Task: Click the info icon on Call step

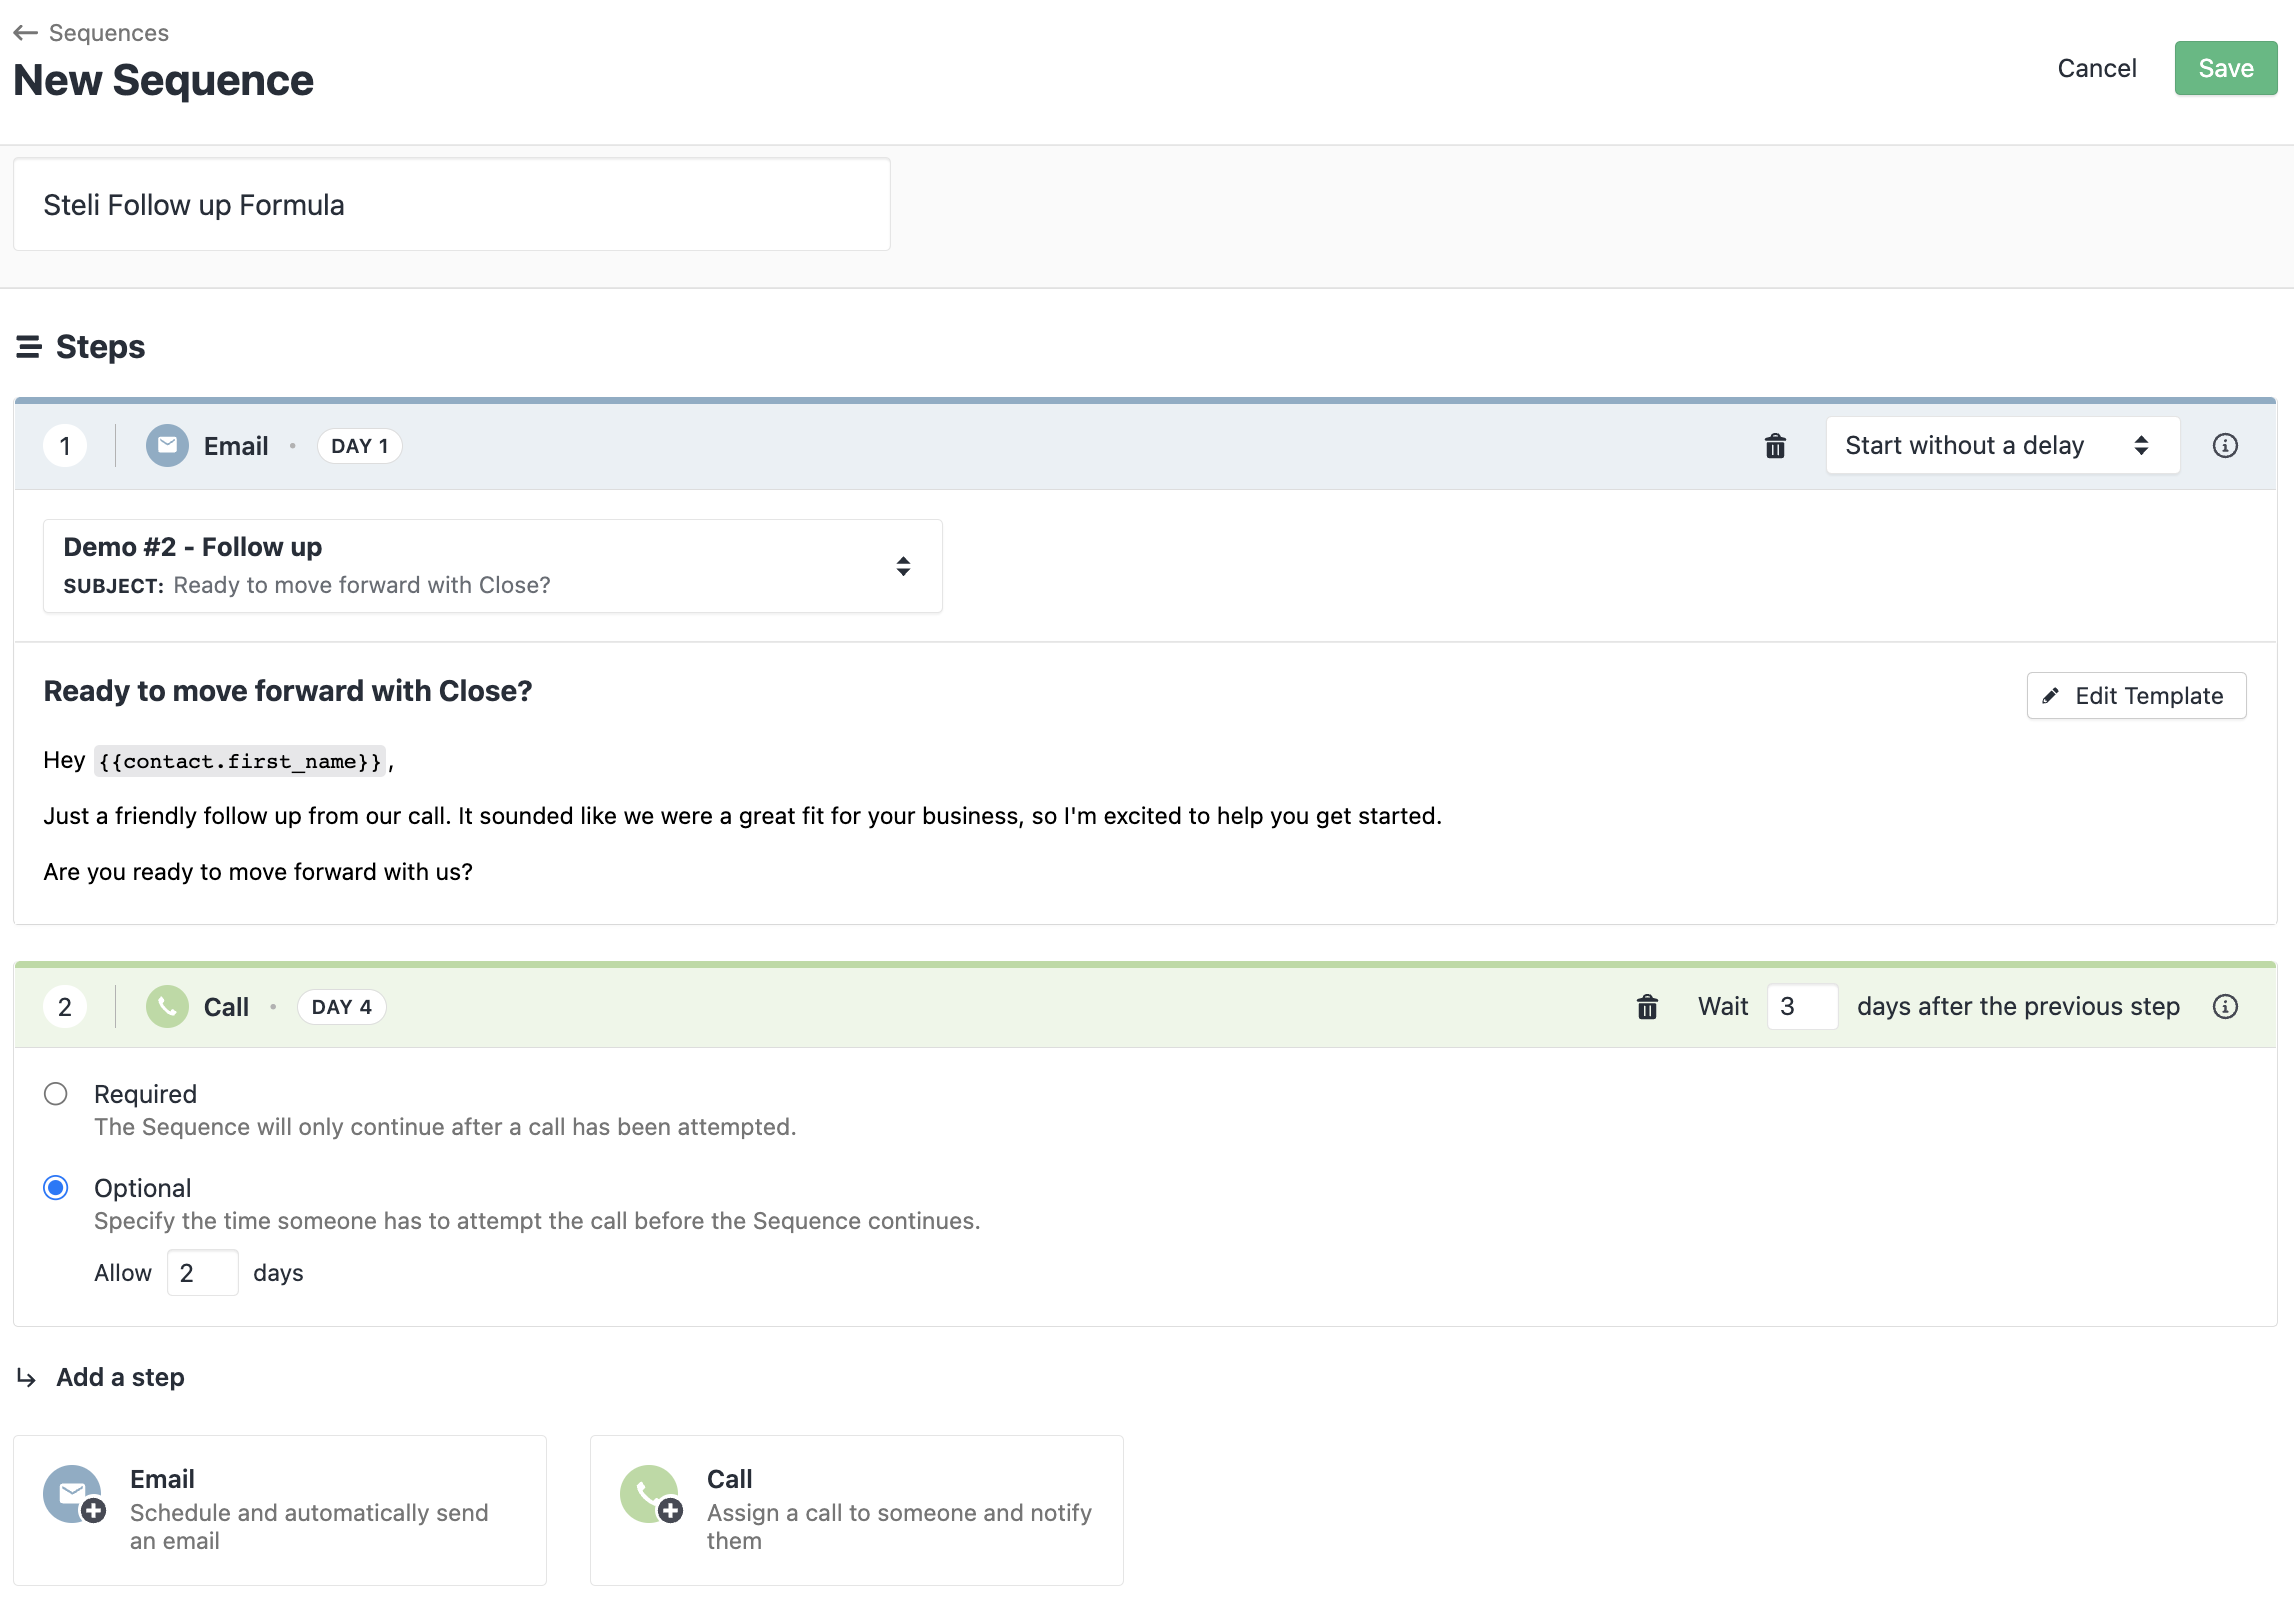Action: [x=2225, y=1007]
